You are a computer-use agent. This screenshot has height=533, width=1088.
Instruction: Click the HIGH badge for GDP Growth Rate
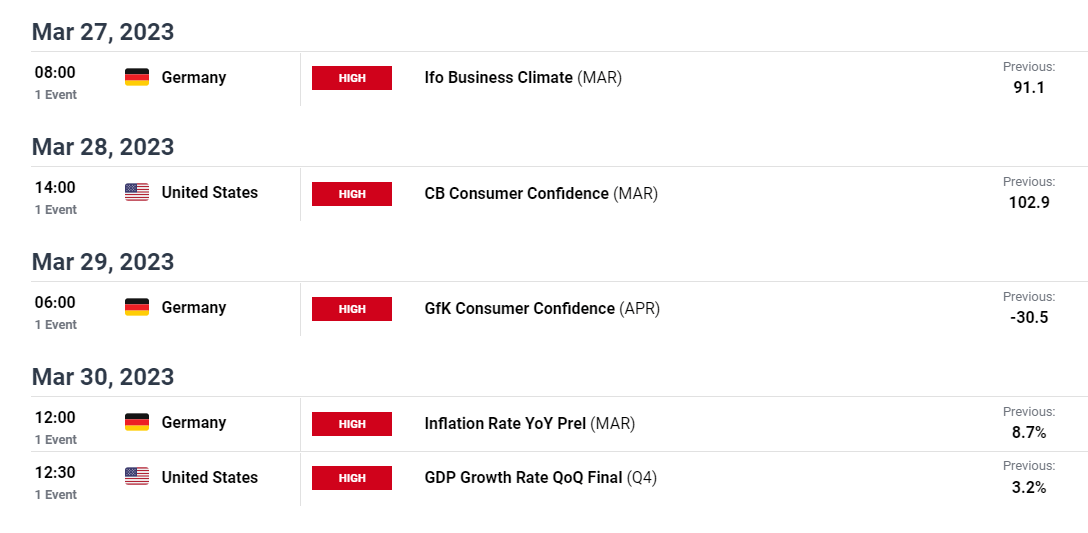[x=352, y=477]
